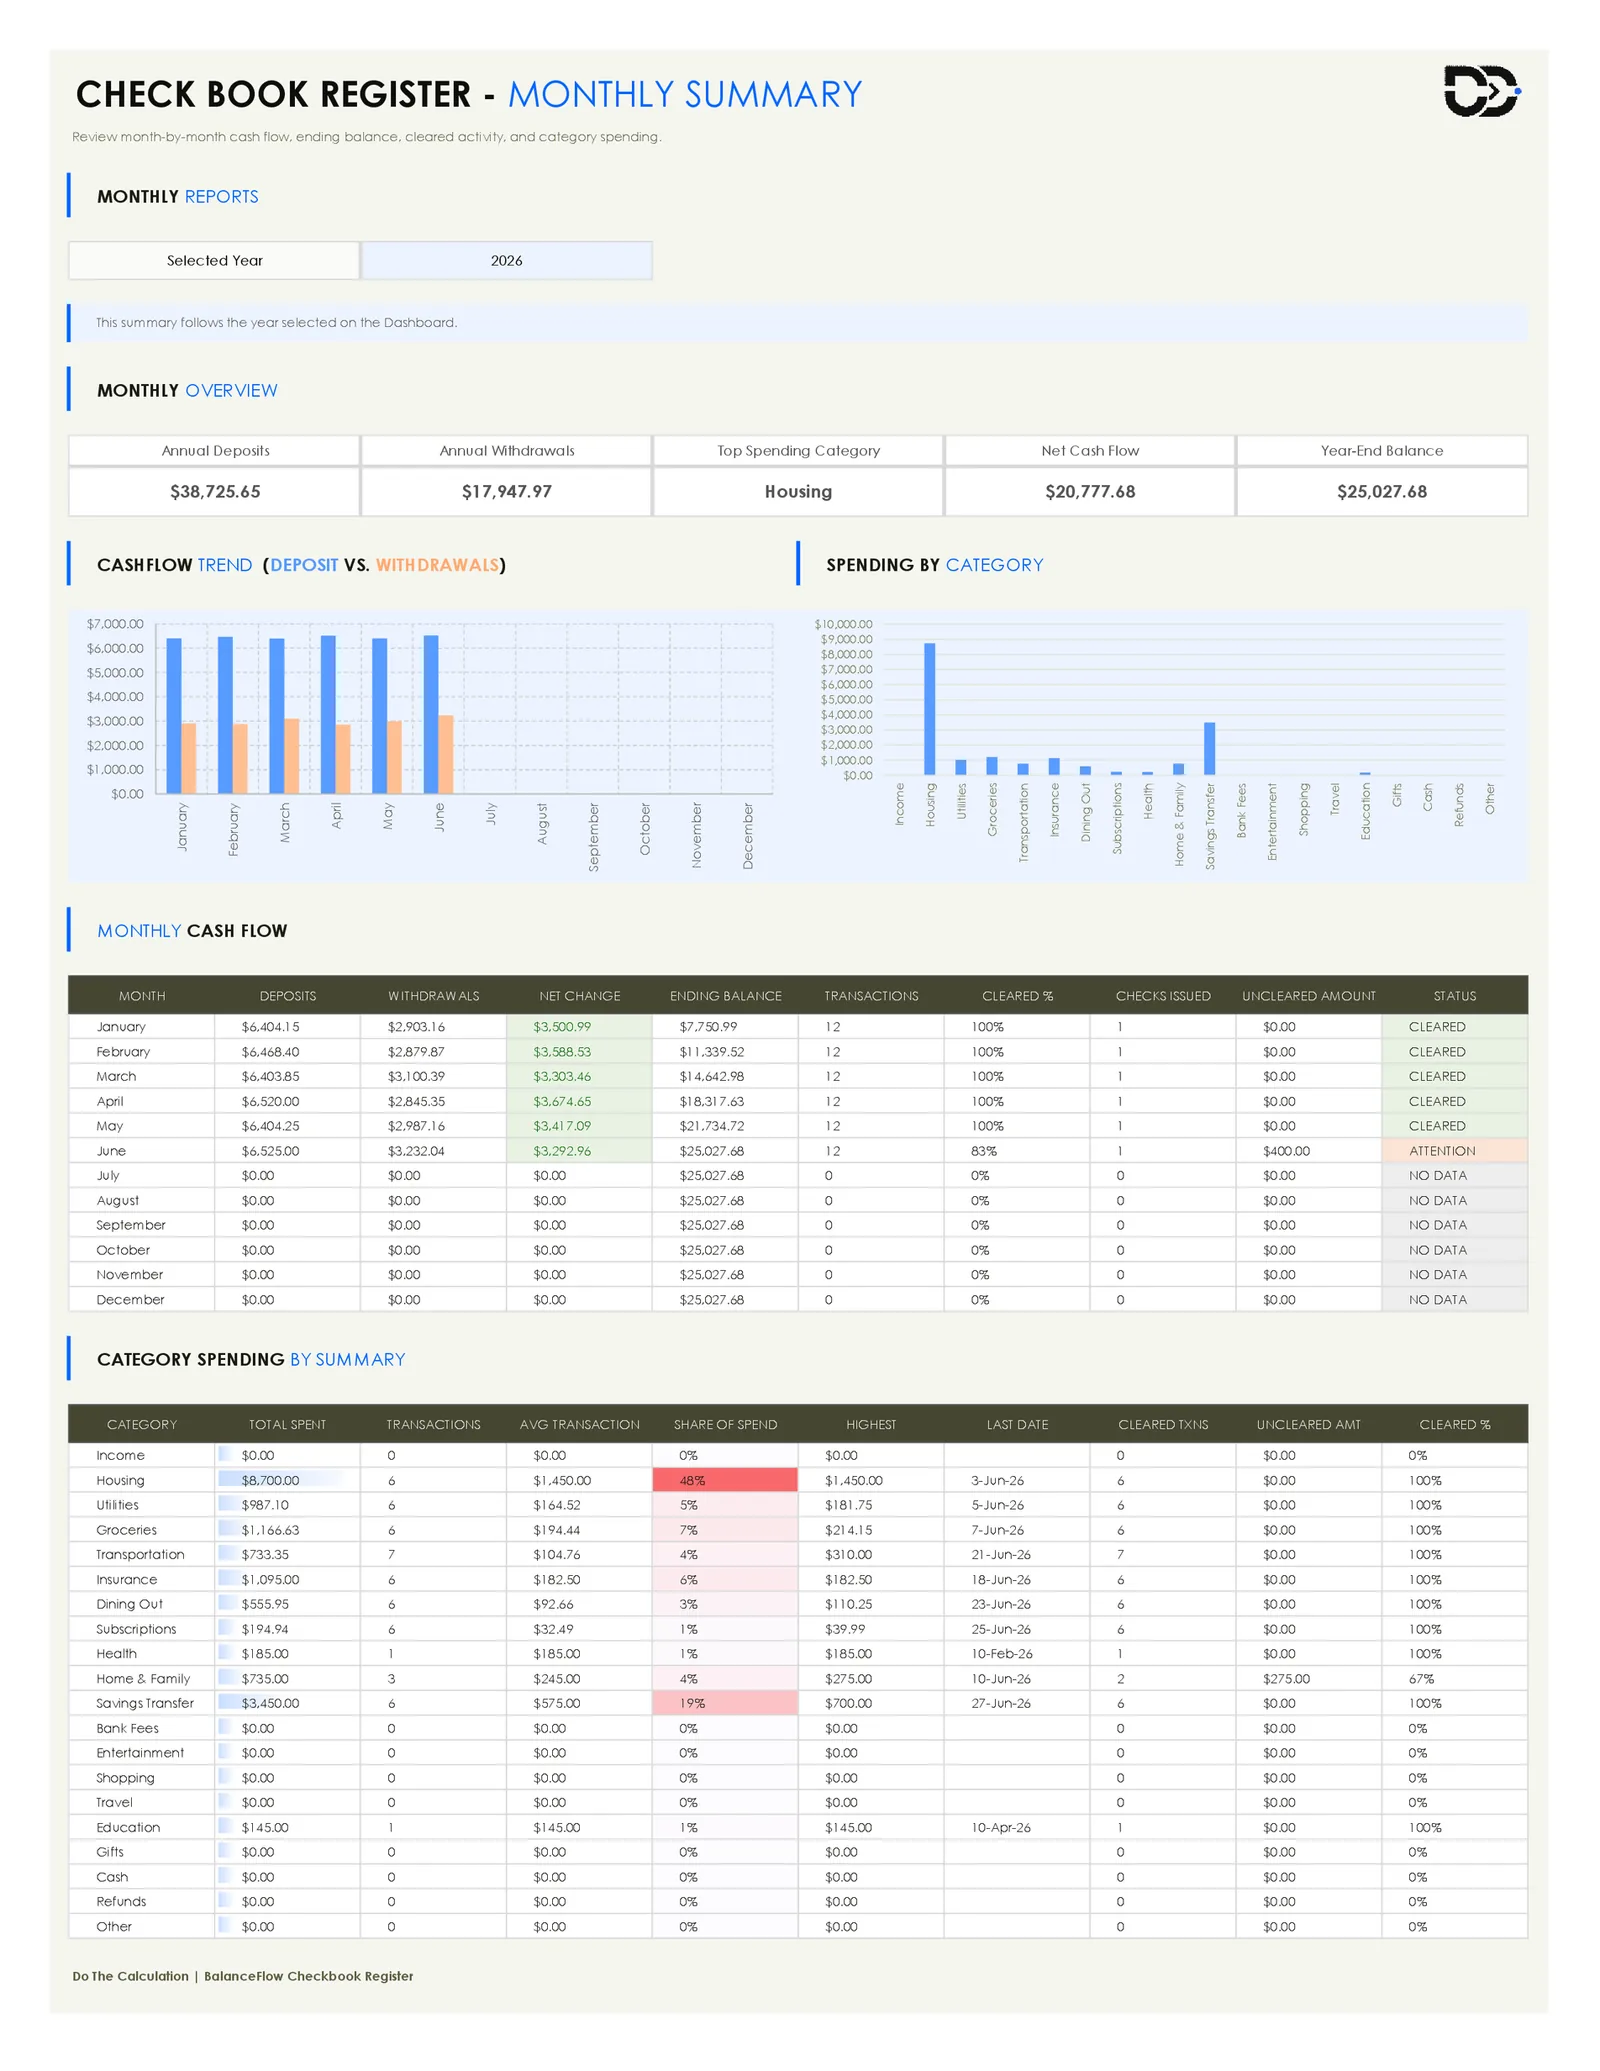Click the Other category row label
The width and height of the screenshot is (1600, 2071).
(142, 1925)
